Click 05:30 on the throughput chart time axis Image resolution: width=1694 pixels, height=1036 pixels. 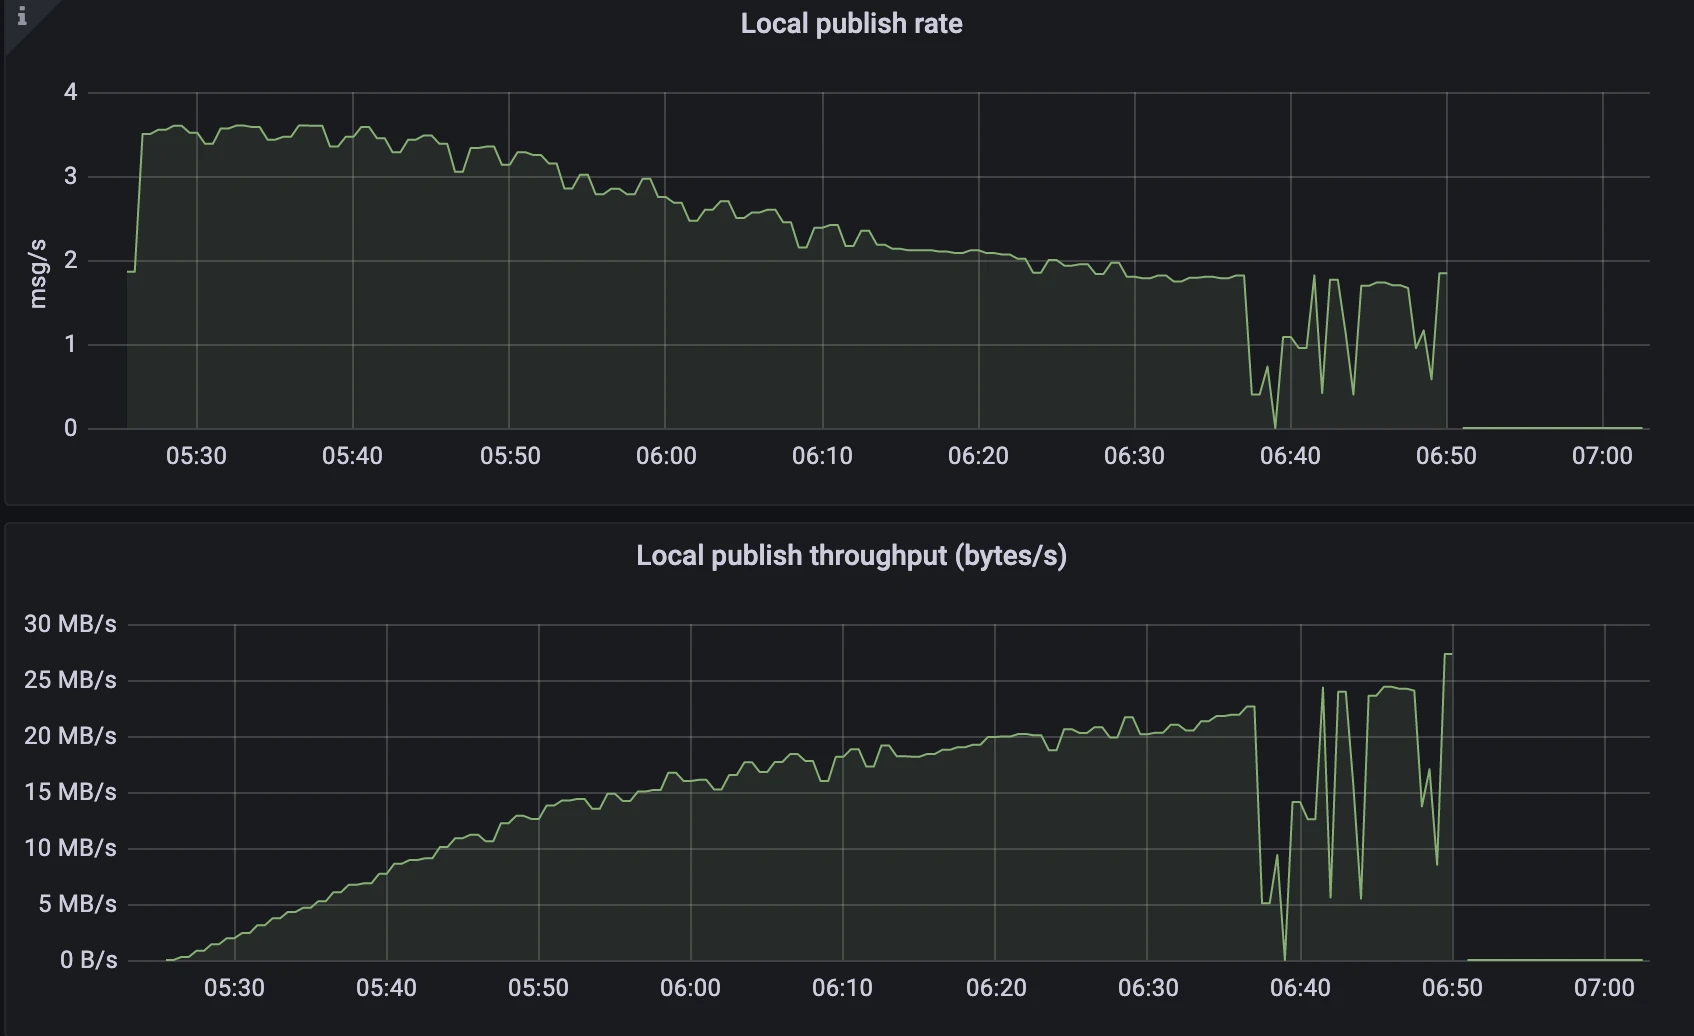(x=234, y=988)
